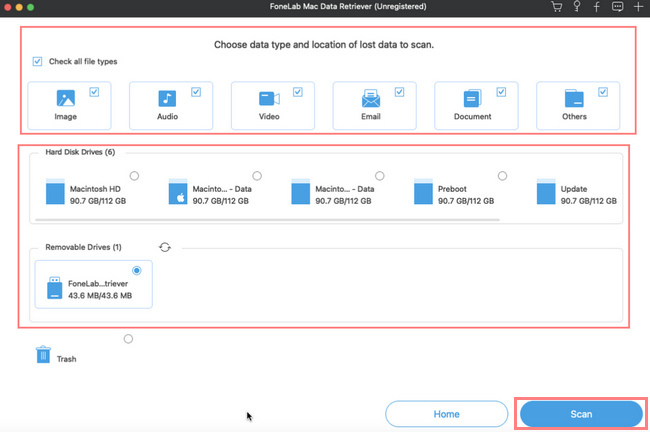Image resolution: width=650 pixels, height=432 pixels.
Task: Select the Video camera icon
Action: tap(269, 99)
